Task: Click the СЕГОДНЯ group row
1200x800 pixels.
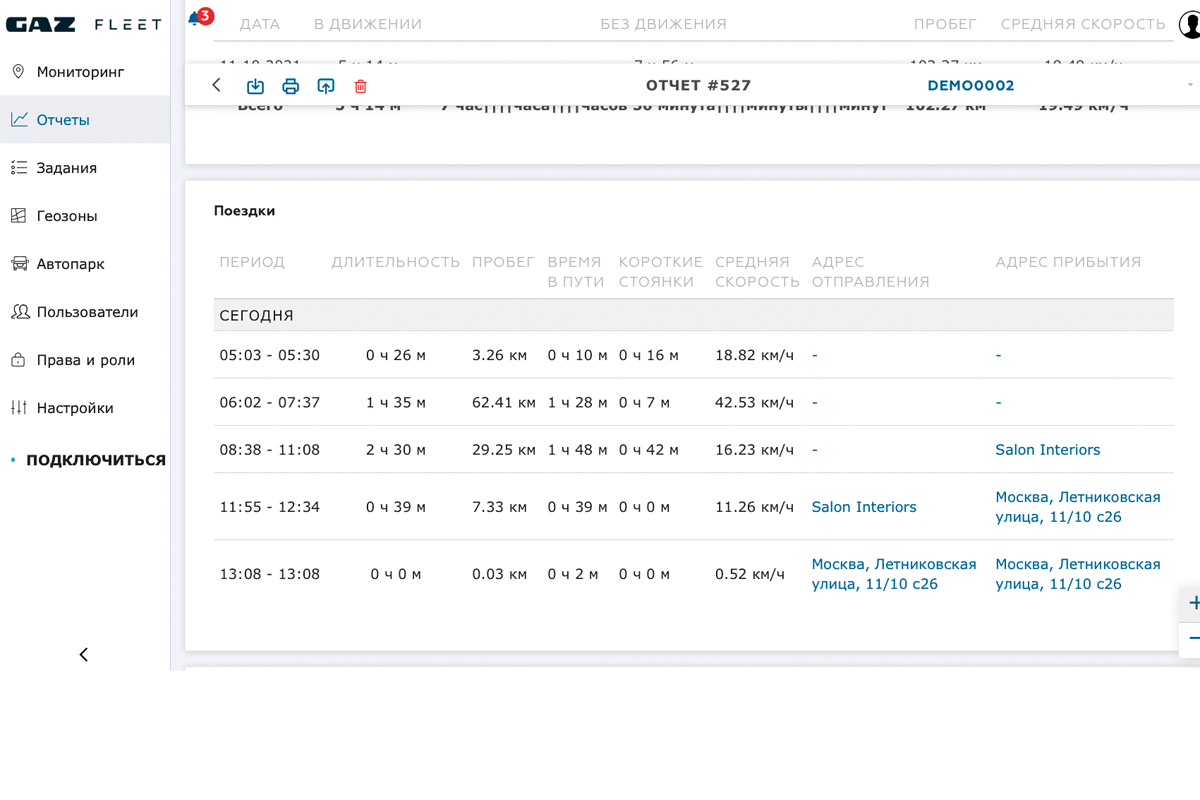Action: coord(693,315)
